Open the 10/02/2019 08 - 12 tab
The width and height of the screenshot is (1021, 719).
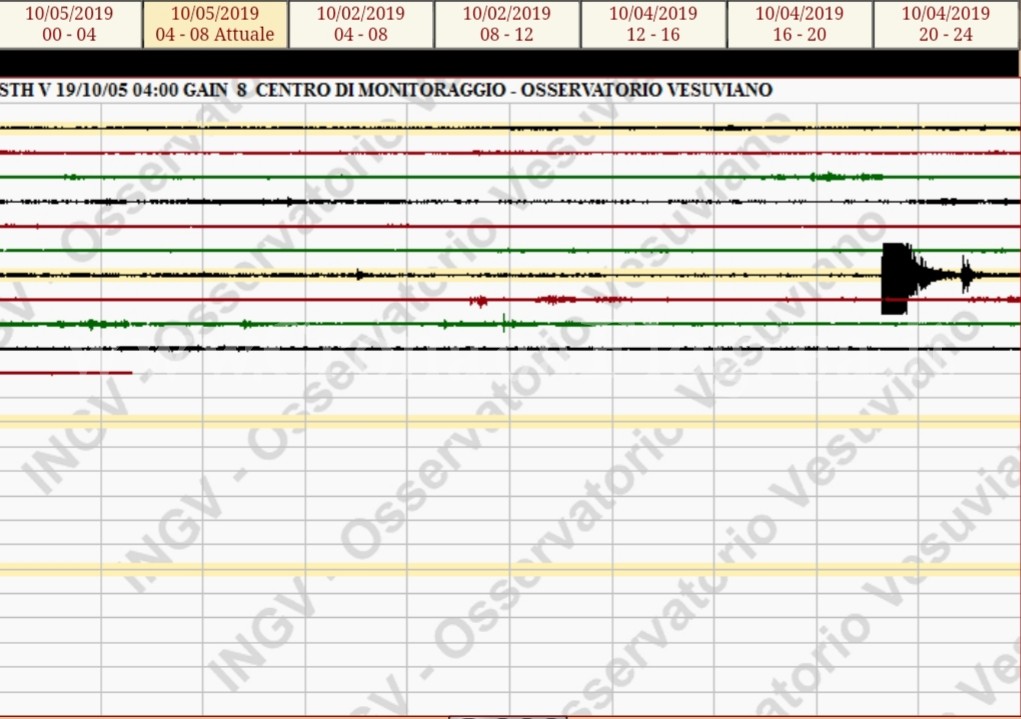[x=507, y=24]
